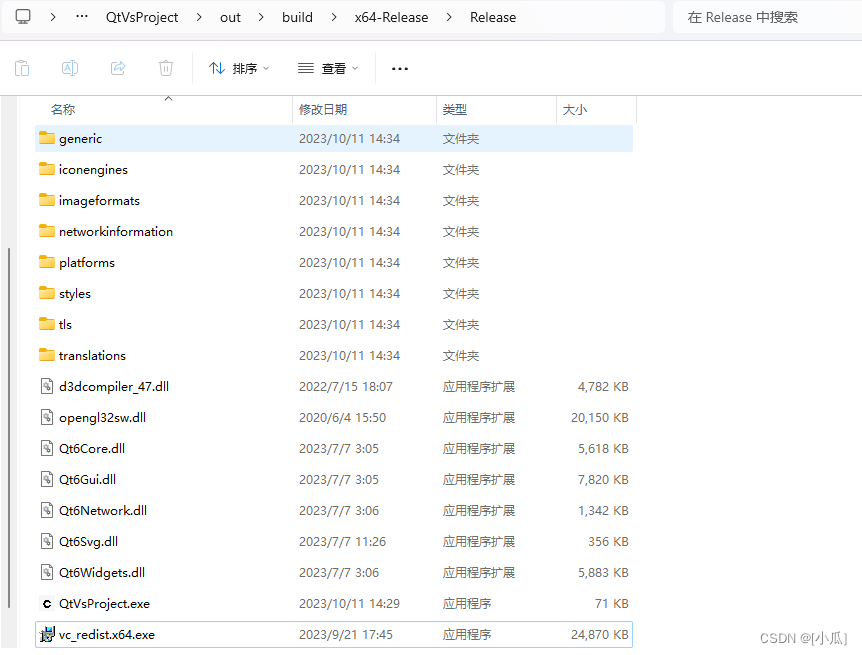Image resolution: width=862 pixels, height=655 pixels.
Task: Select the file name QtVsProject.exe
Action: pyautogui.click(x=104, y=604)
